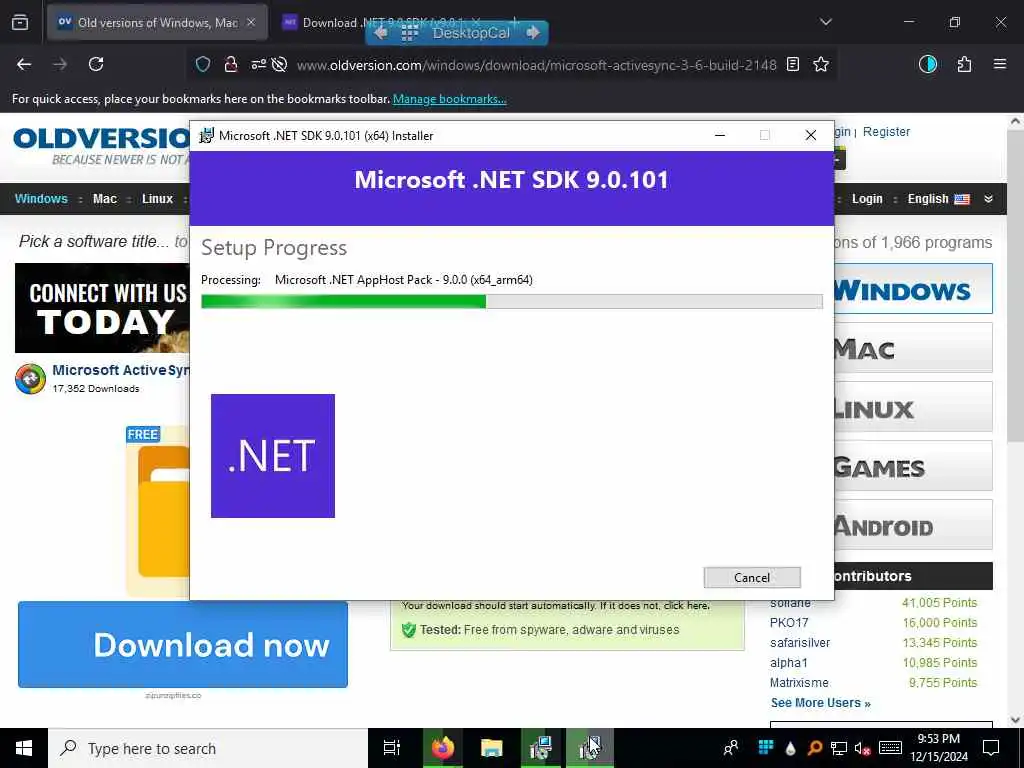
Task: Choose the English language selector
Action: coord(938,199)
